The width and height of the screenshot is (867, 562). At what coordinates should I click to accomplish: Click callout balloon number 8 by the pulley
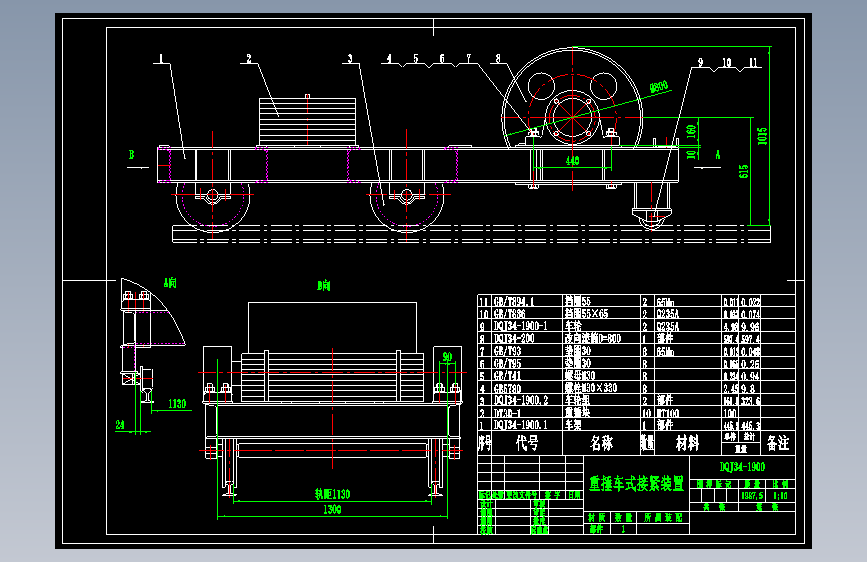[x=498, y=58]
